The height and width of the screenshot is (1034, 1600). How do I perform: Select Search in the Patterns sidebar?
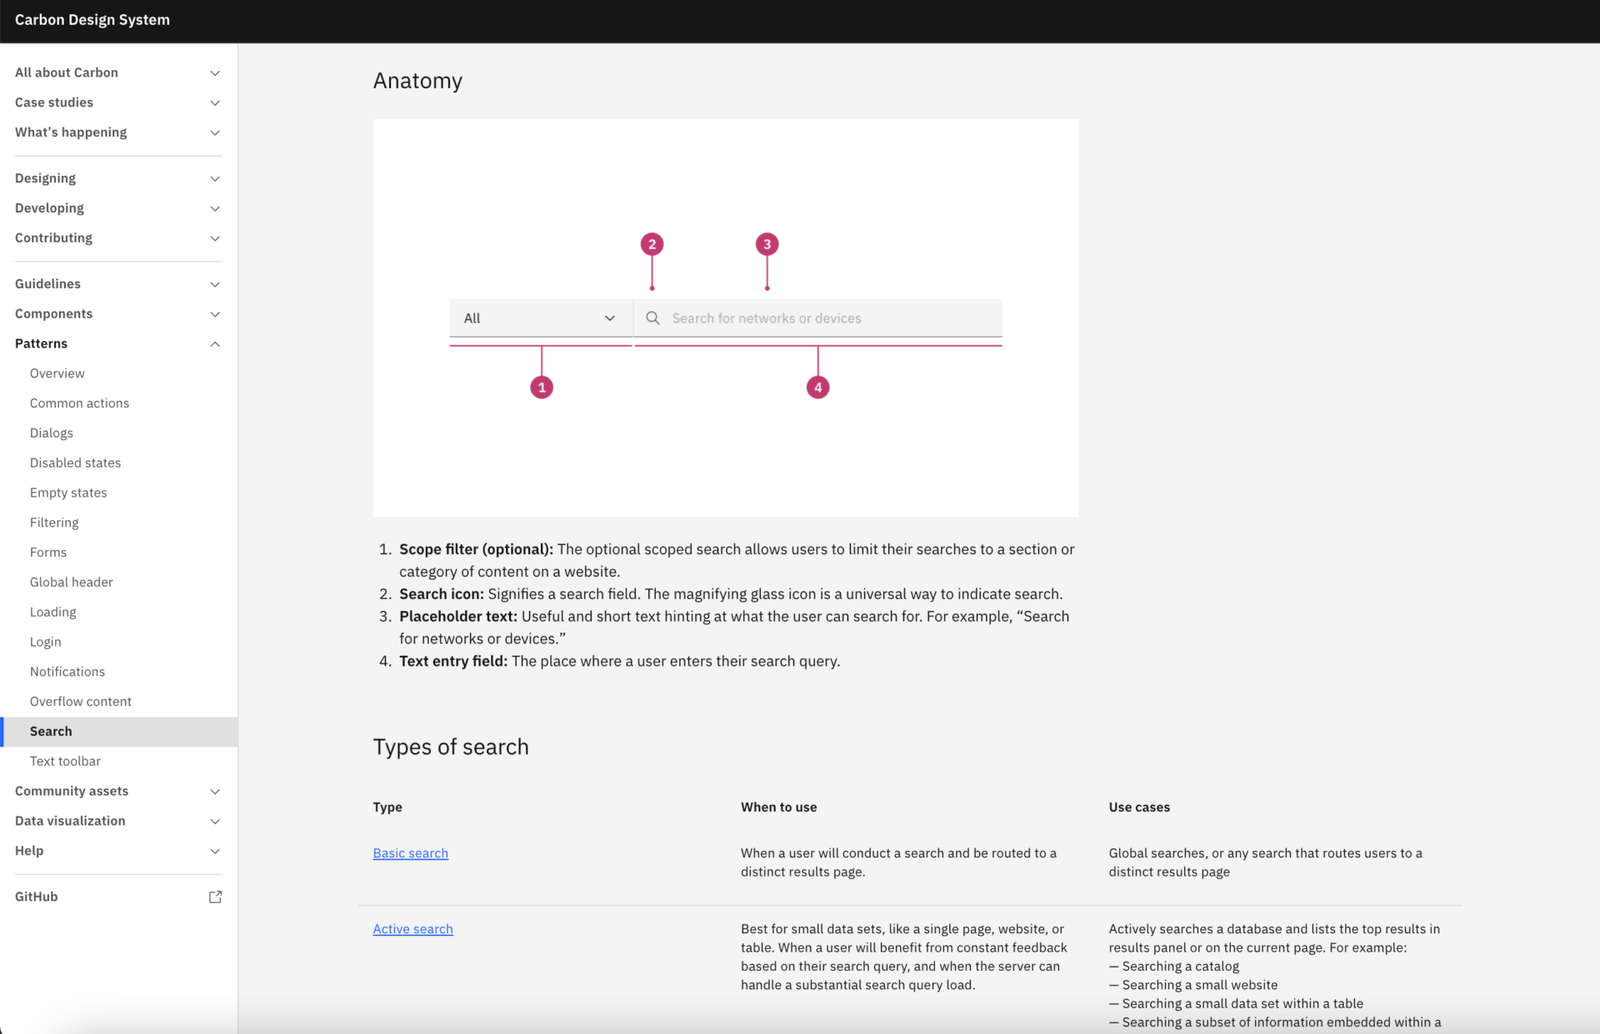(x=51, y=731)
